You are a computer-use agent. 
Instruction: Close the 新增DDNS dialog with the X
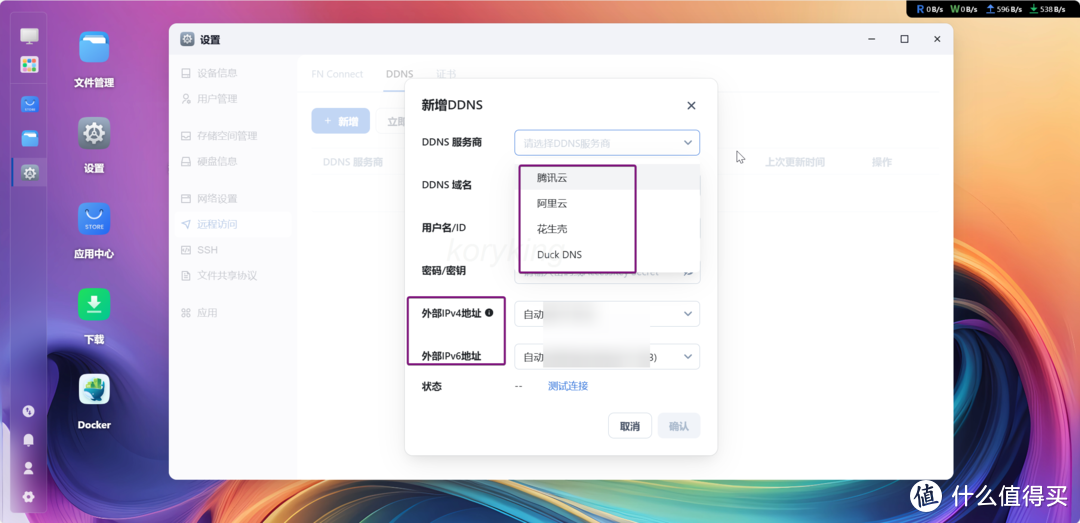pyautogui.click(x=691, y=105)
